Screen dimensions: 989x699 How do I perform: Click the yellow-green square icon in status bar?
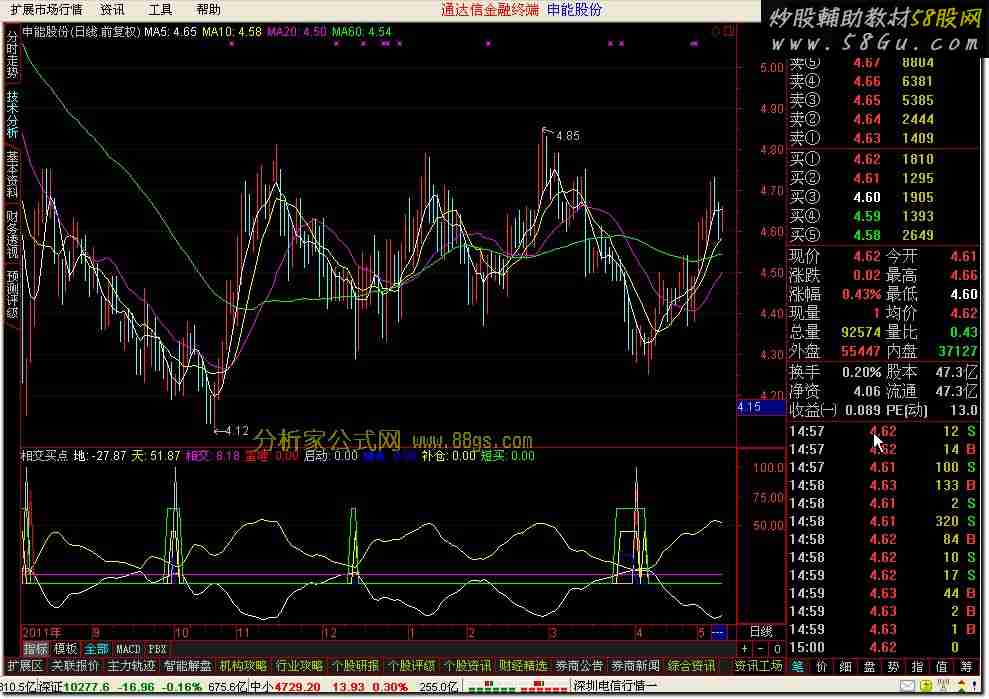click(x=926, y=686)
